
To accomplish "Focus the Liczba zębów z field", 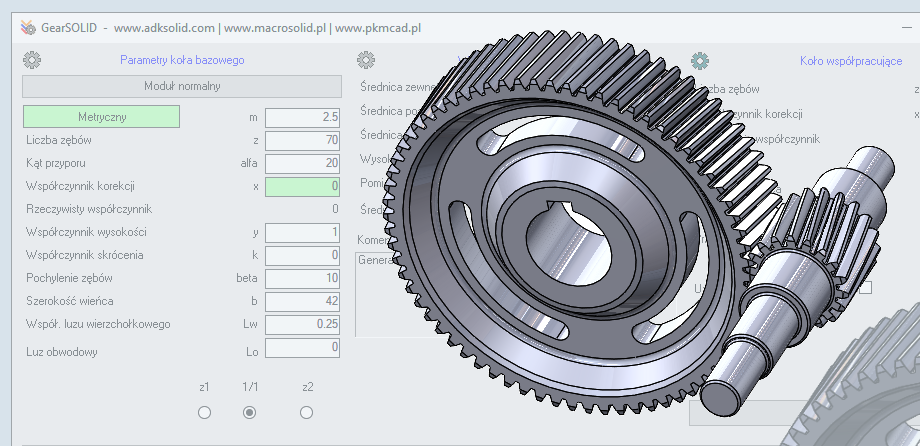I will (x=303, y=140).
